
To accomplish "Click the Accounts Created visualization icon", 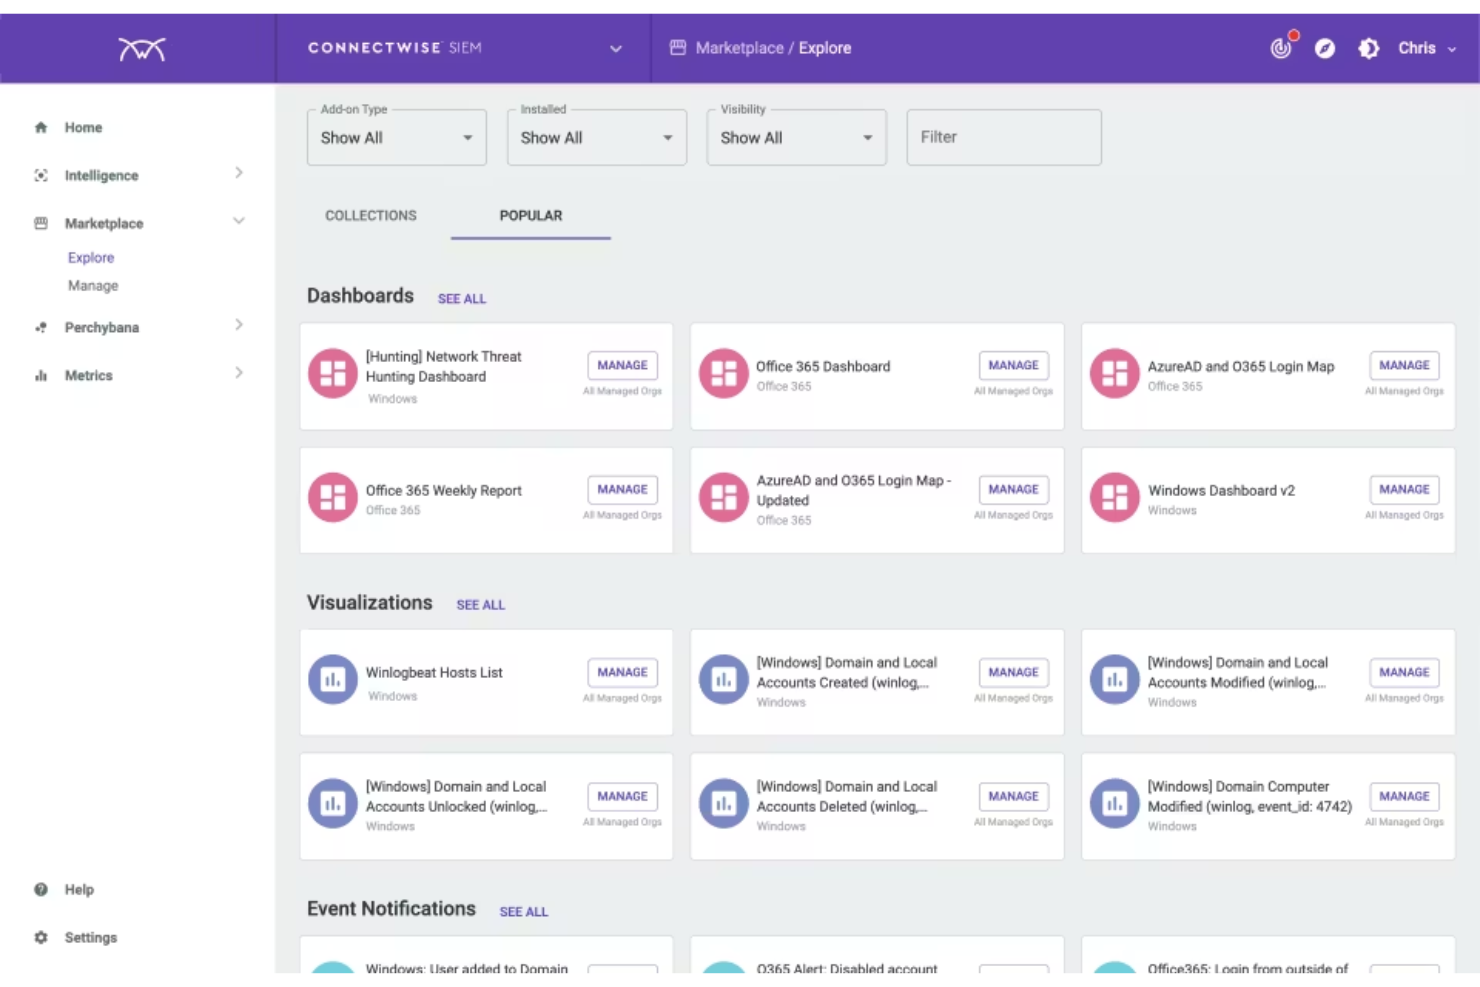I will (724, 680).
